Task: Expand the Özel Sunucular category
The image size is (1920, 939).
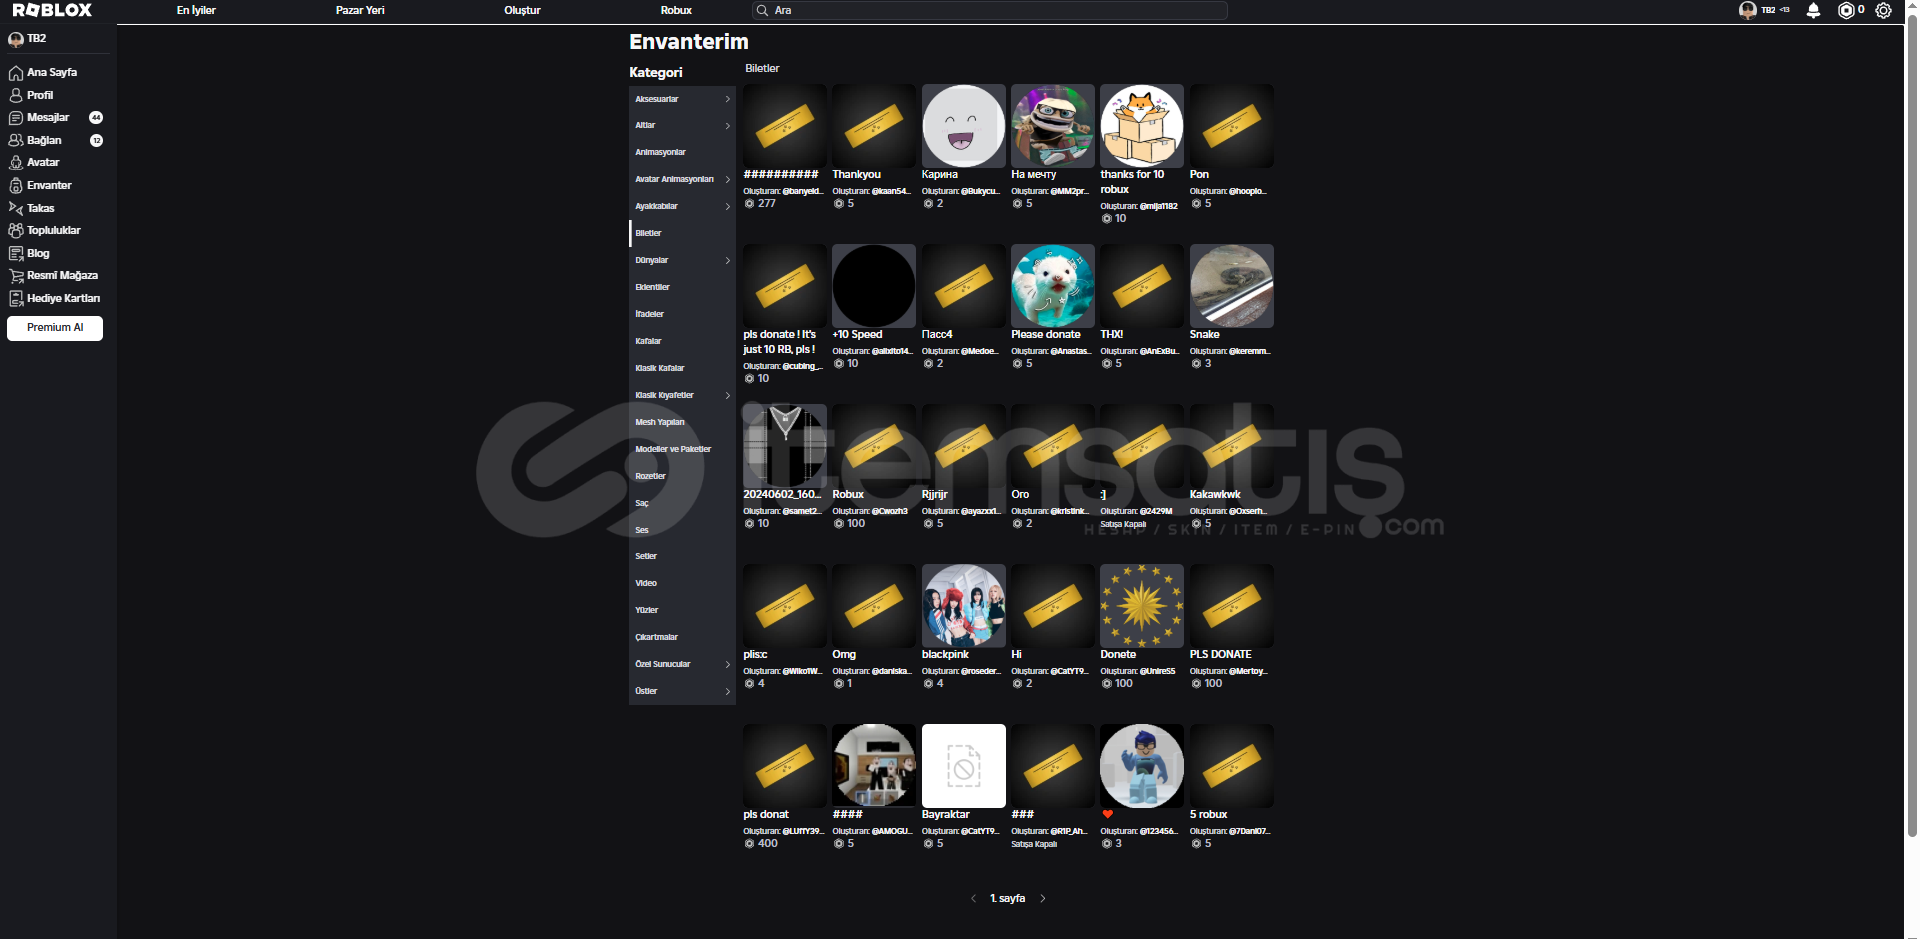Action: [682, 664]
